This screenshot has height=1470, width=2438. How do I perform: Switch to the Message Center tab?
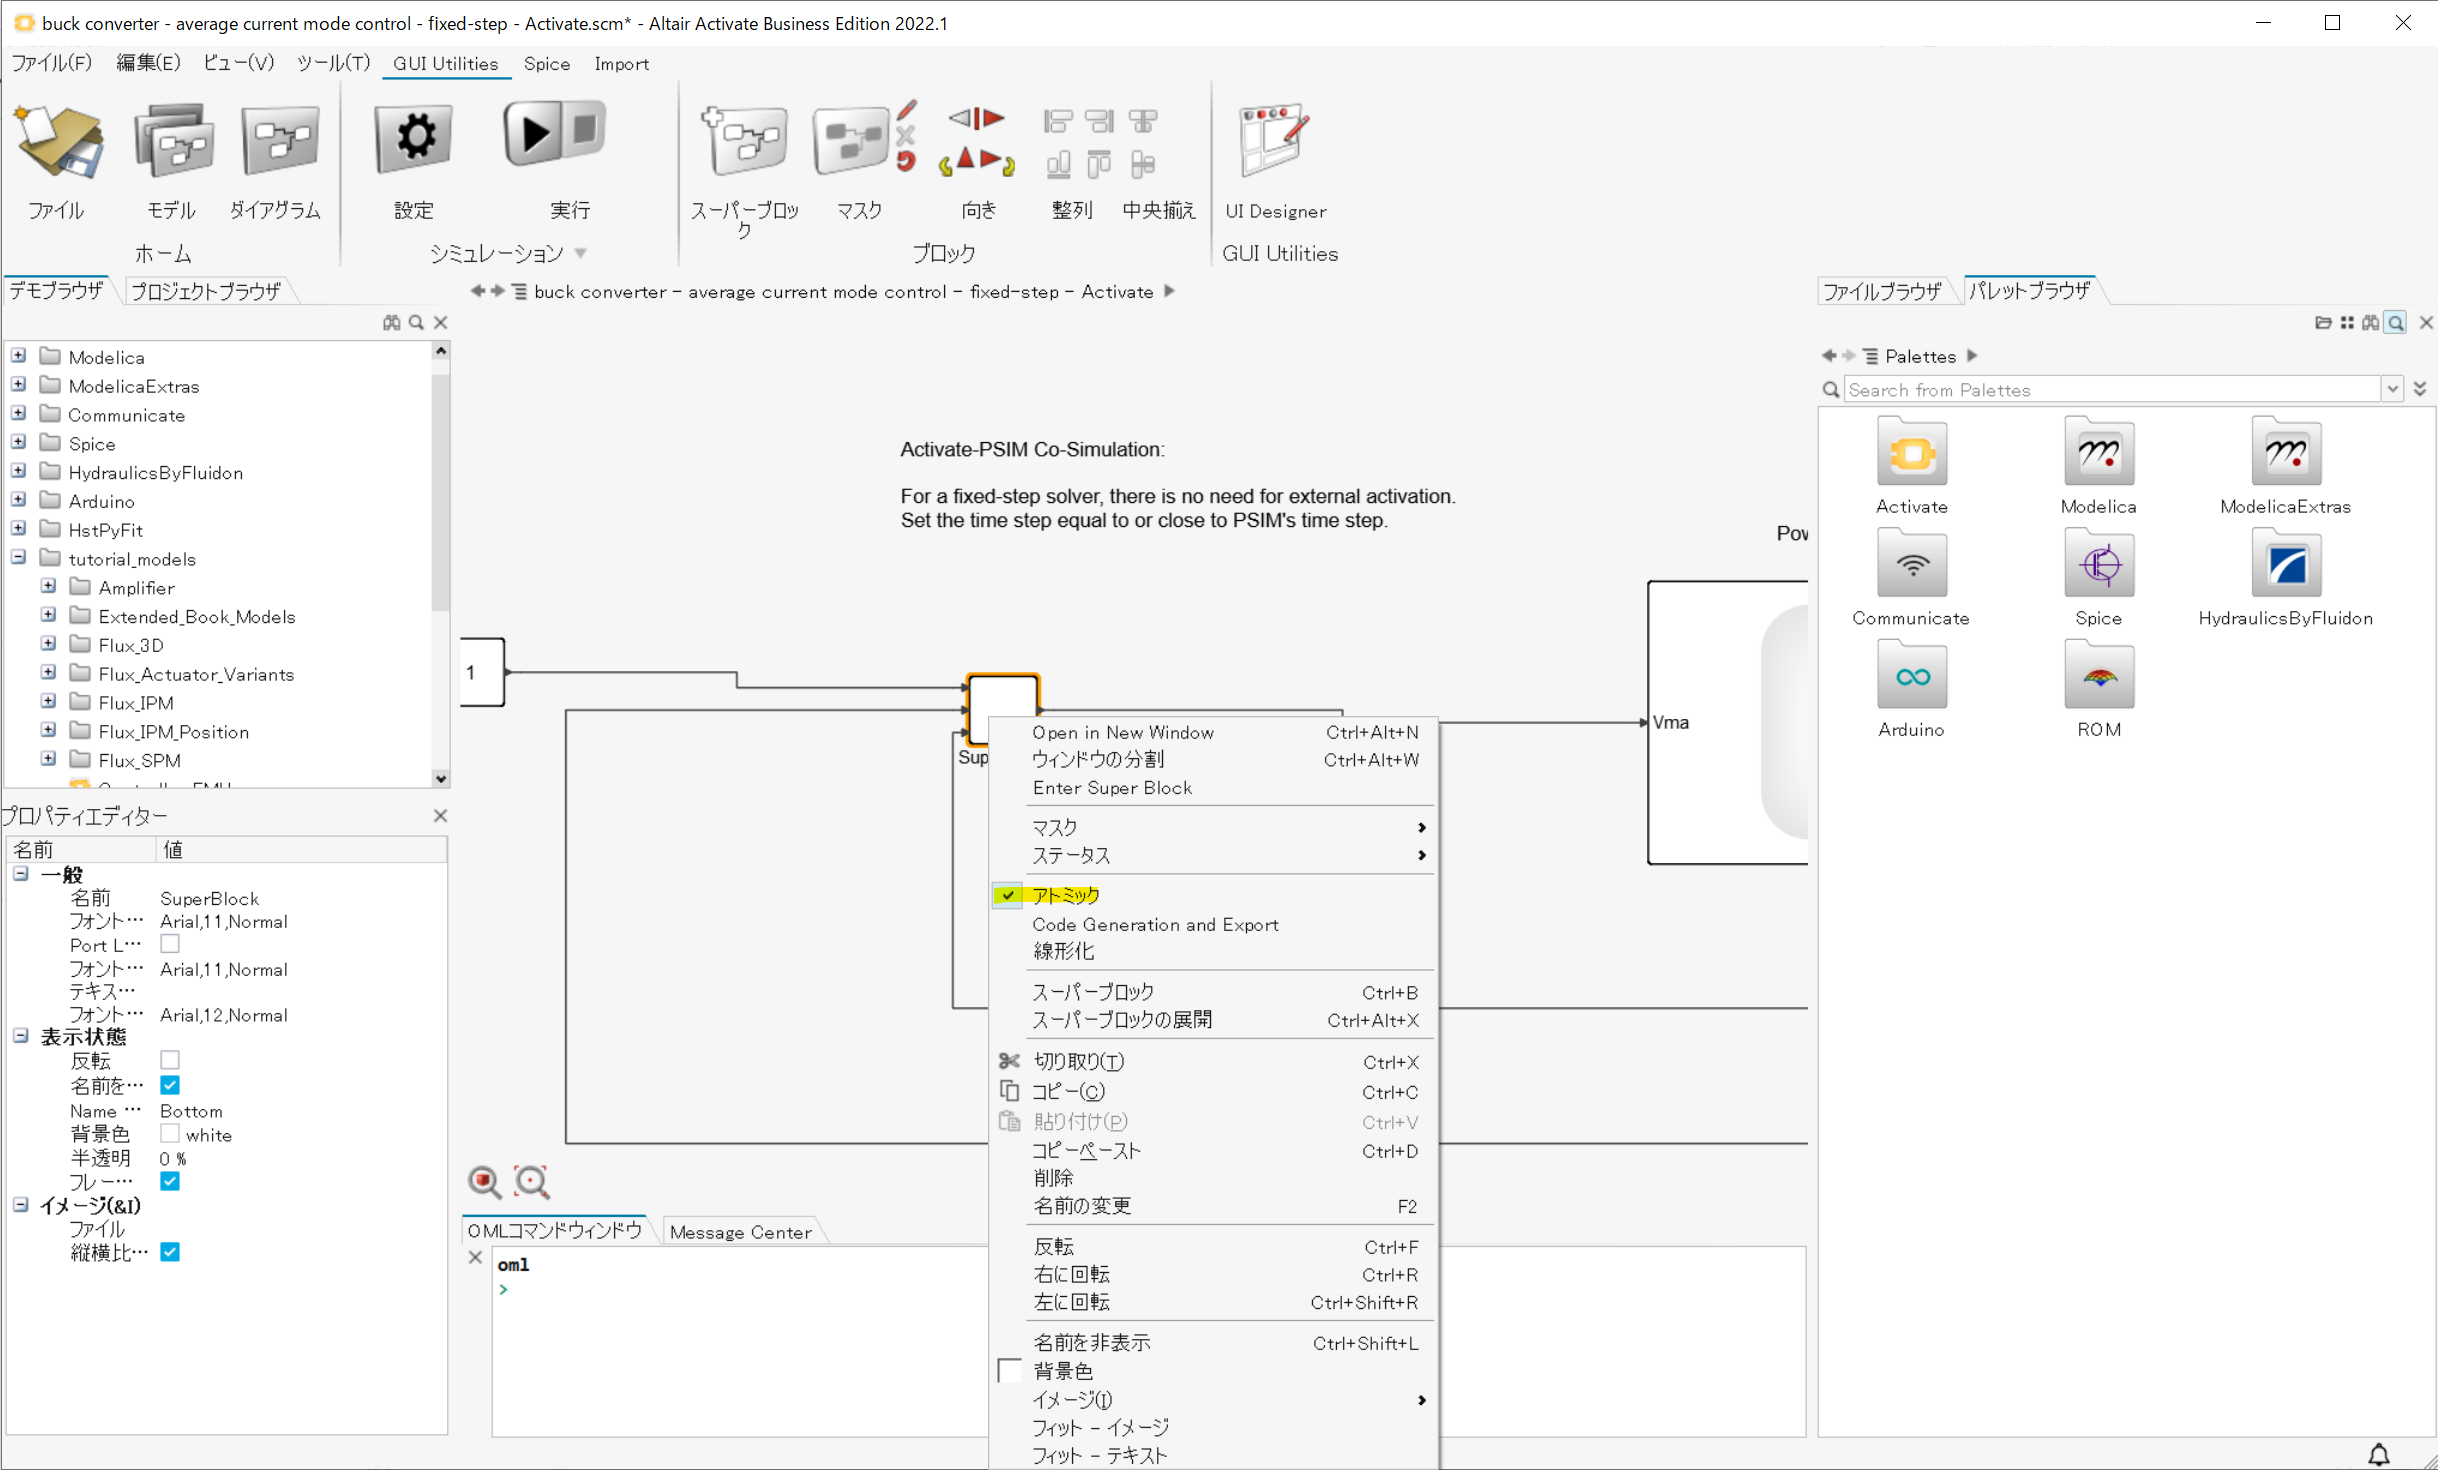[740, 1232]
